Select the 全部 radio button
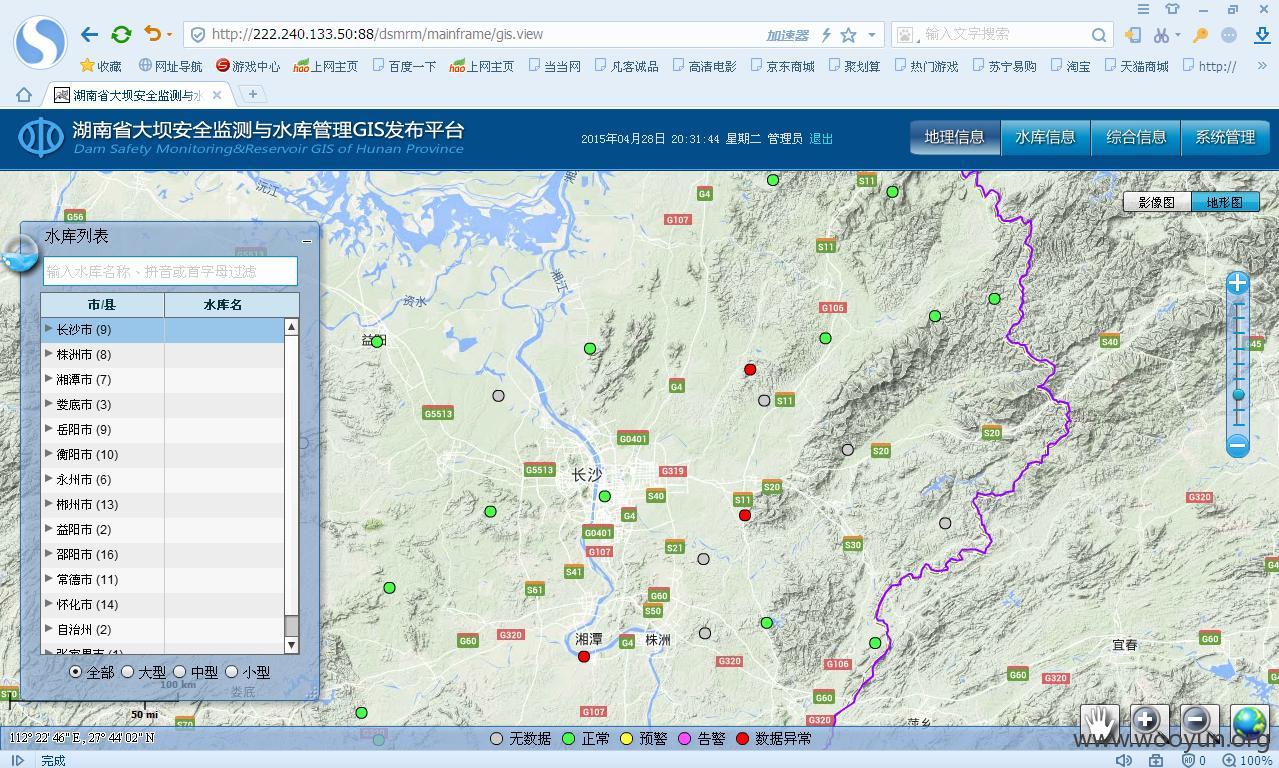The image size is (1279, 768). [x=75, y=672]
